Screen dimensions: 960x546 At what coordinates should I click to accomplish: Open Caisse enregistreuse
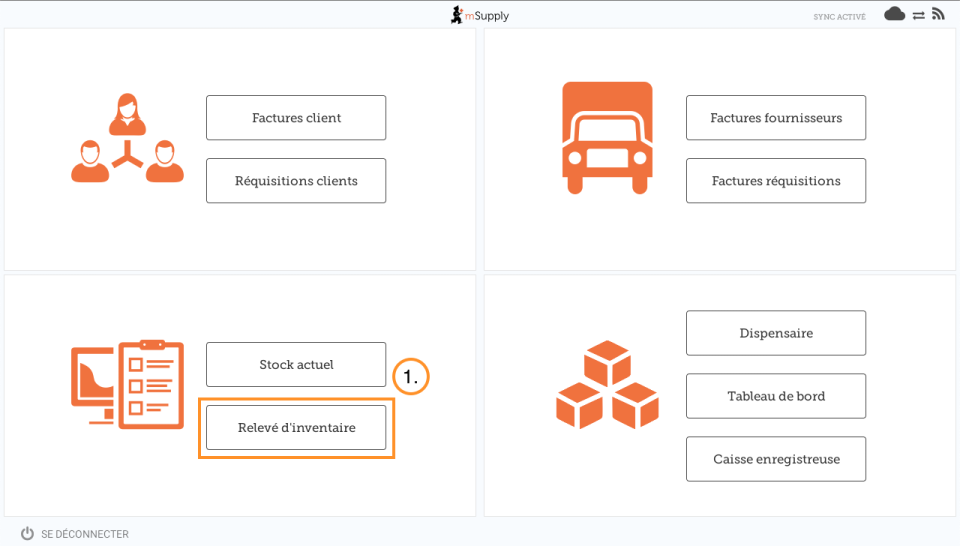(x=776, y=459)
